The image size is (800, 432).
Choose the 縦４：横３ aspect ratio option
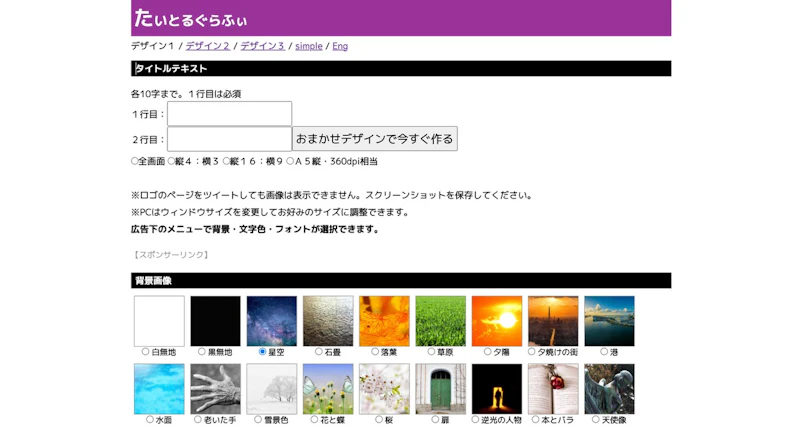tap(171, 161)
